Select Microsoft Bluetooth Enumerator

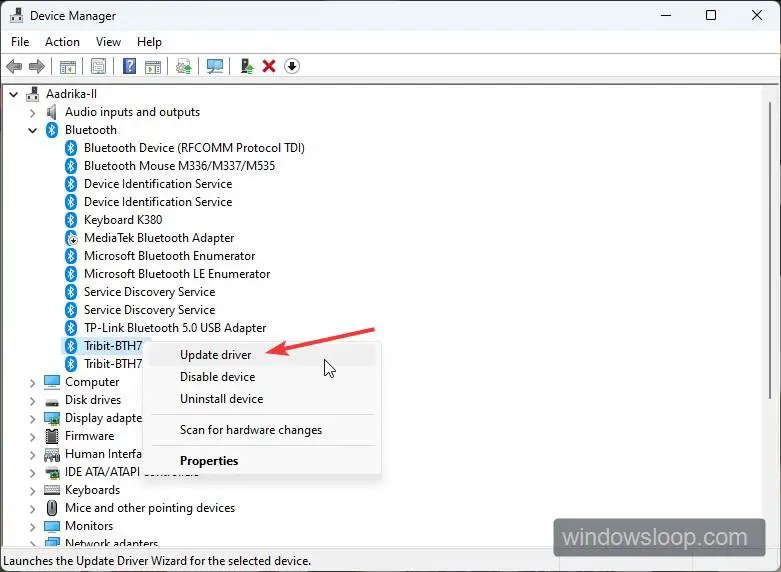[x=169, y=256]
